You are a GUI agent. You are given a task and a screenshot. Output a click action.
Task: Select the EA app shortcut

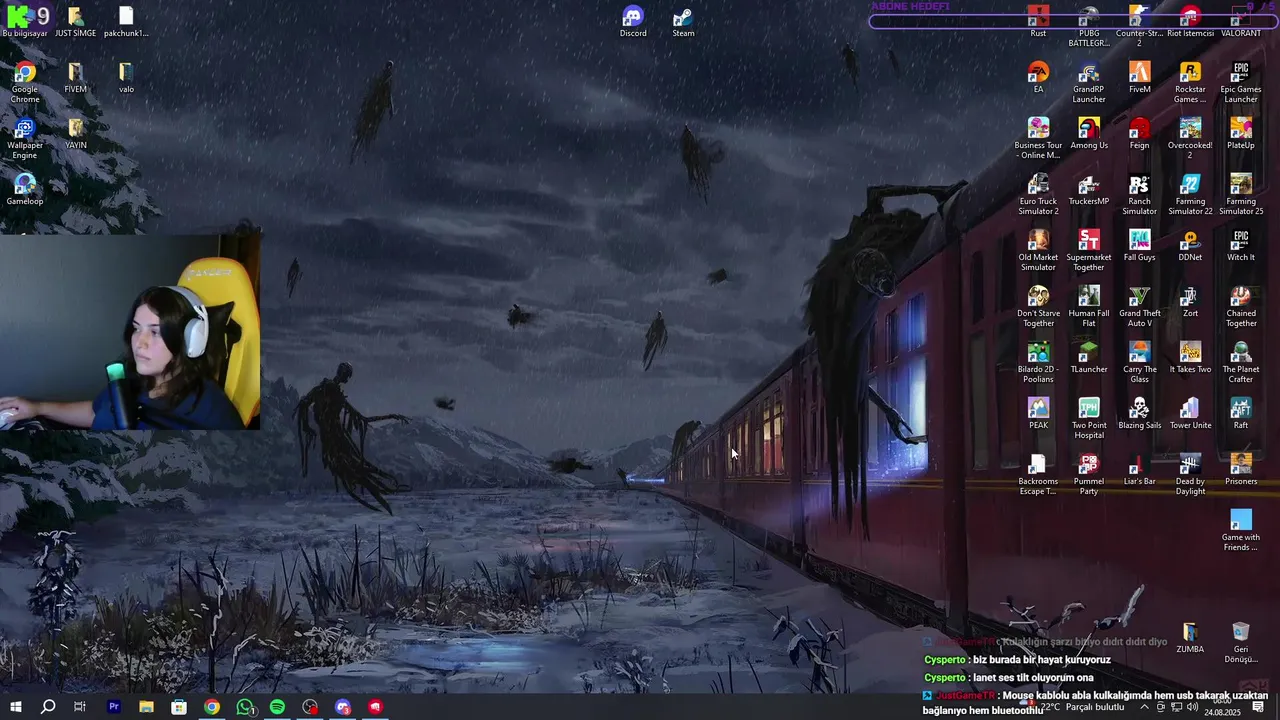pos(1038,78)
